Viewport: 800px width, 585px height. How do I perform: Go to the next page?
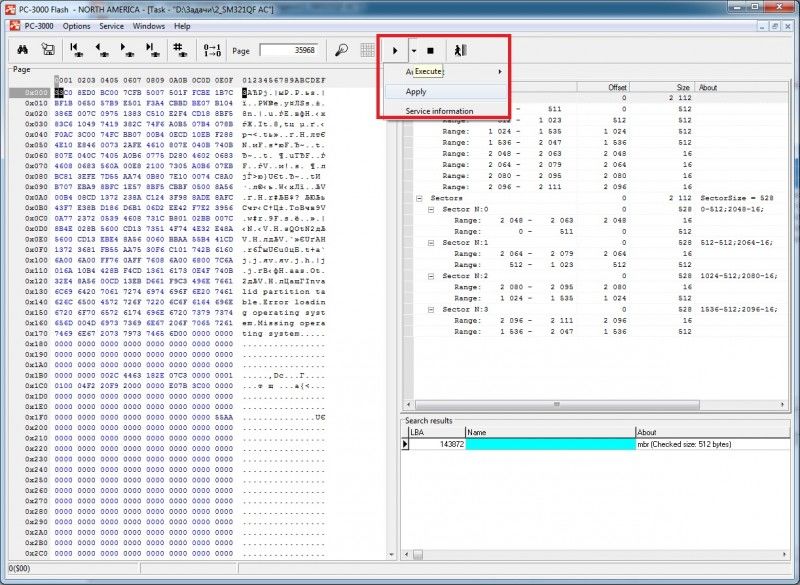pos(126,49)
